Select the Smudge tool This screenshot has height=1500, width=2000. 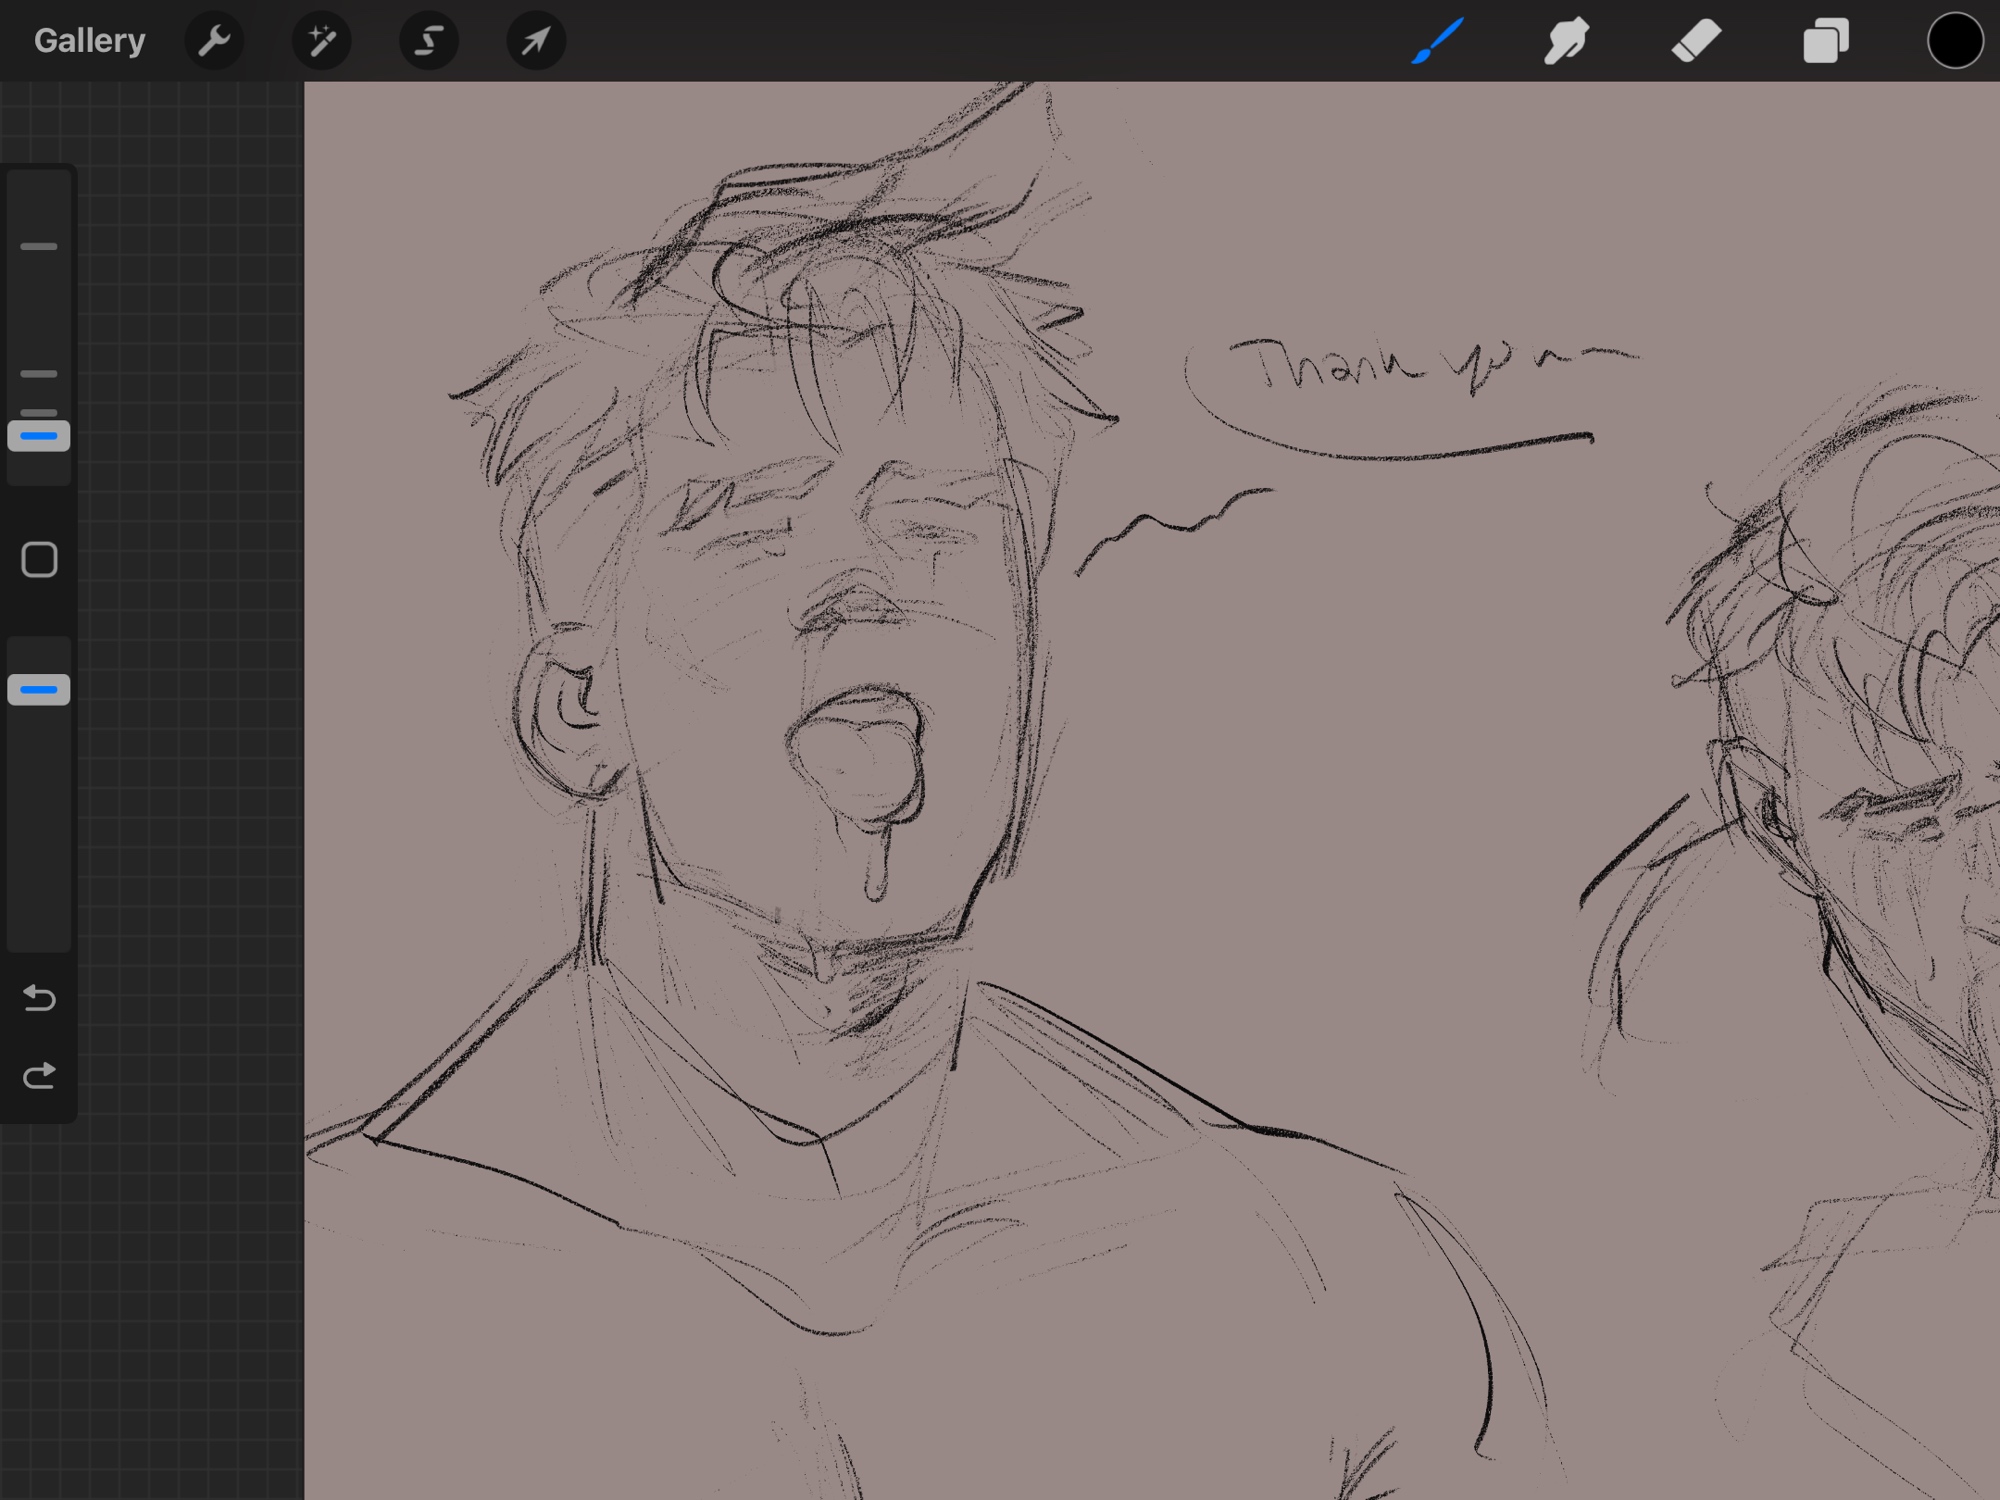tap(1566, 41)
